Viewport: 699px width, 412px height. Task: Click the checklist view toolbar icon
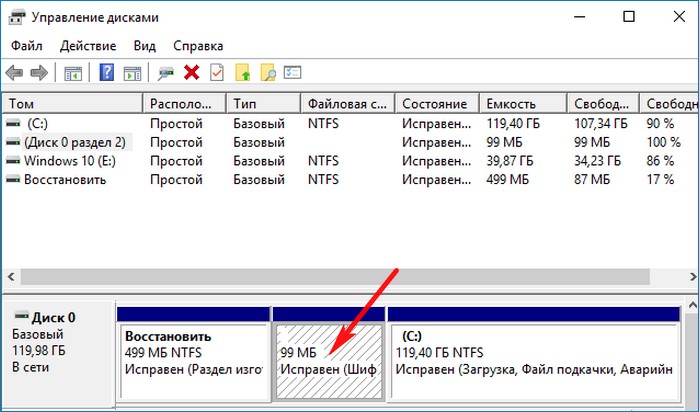[x=292, y=72]
